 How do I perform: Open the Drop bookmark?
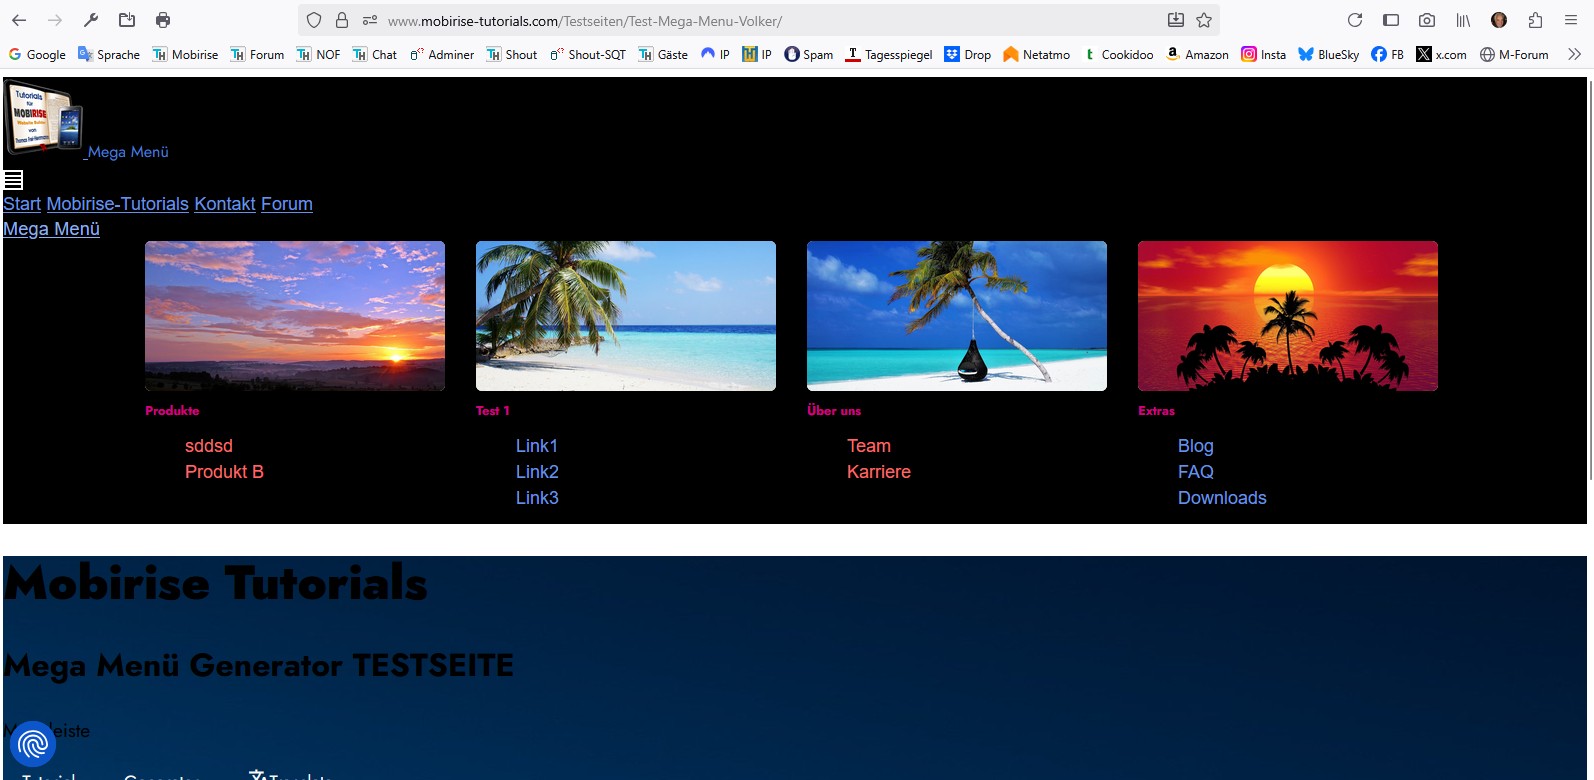(968, 55)
